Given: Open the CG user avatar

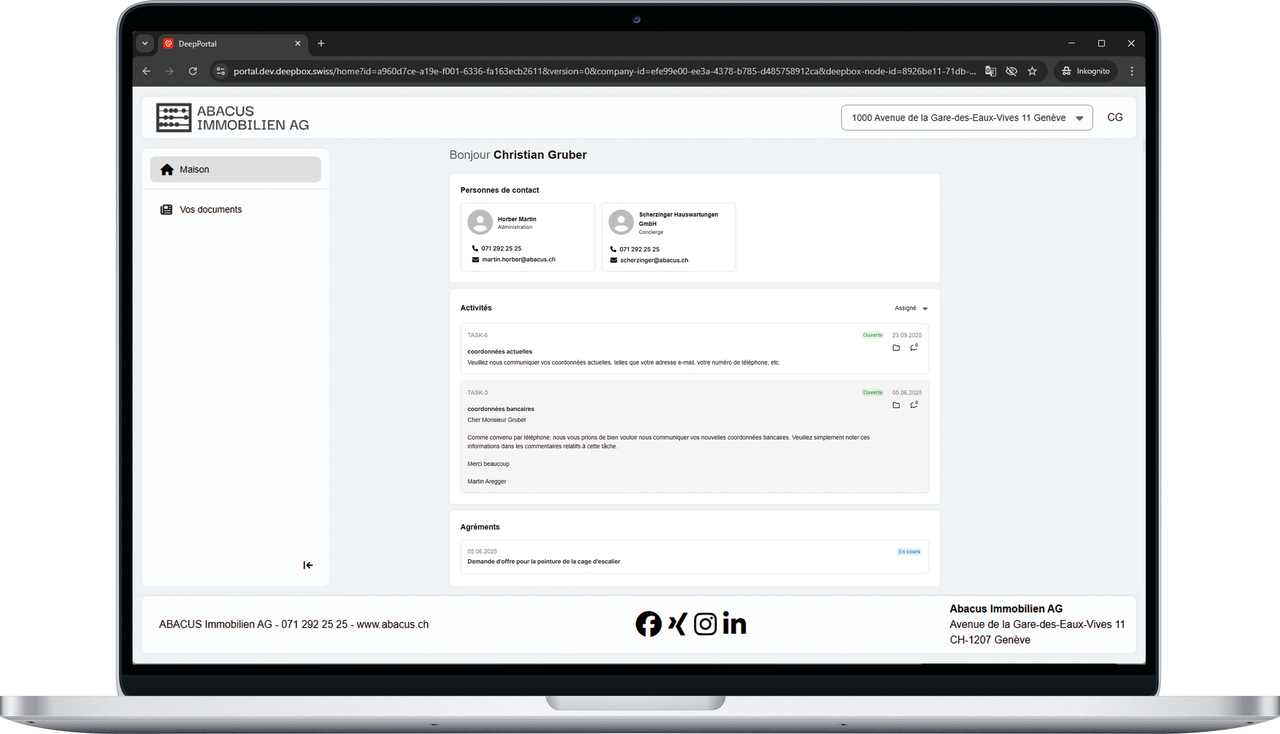Looking at the screenshot, I should tap(1114, 118).
